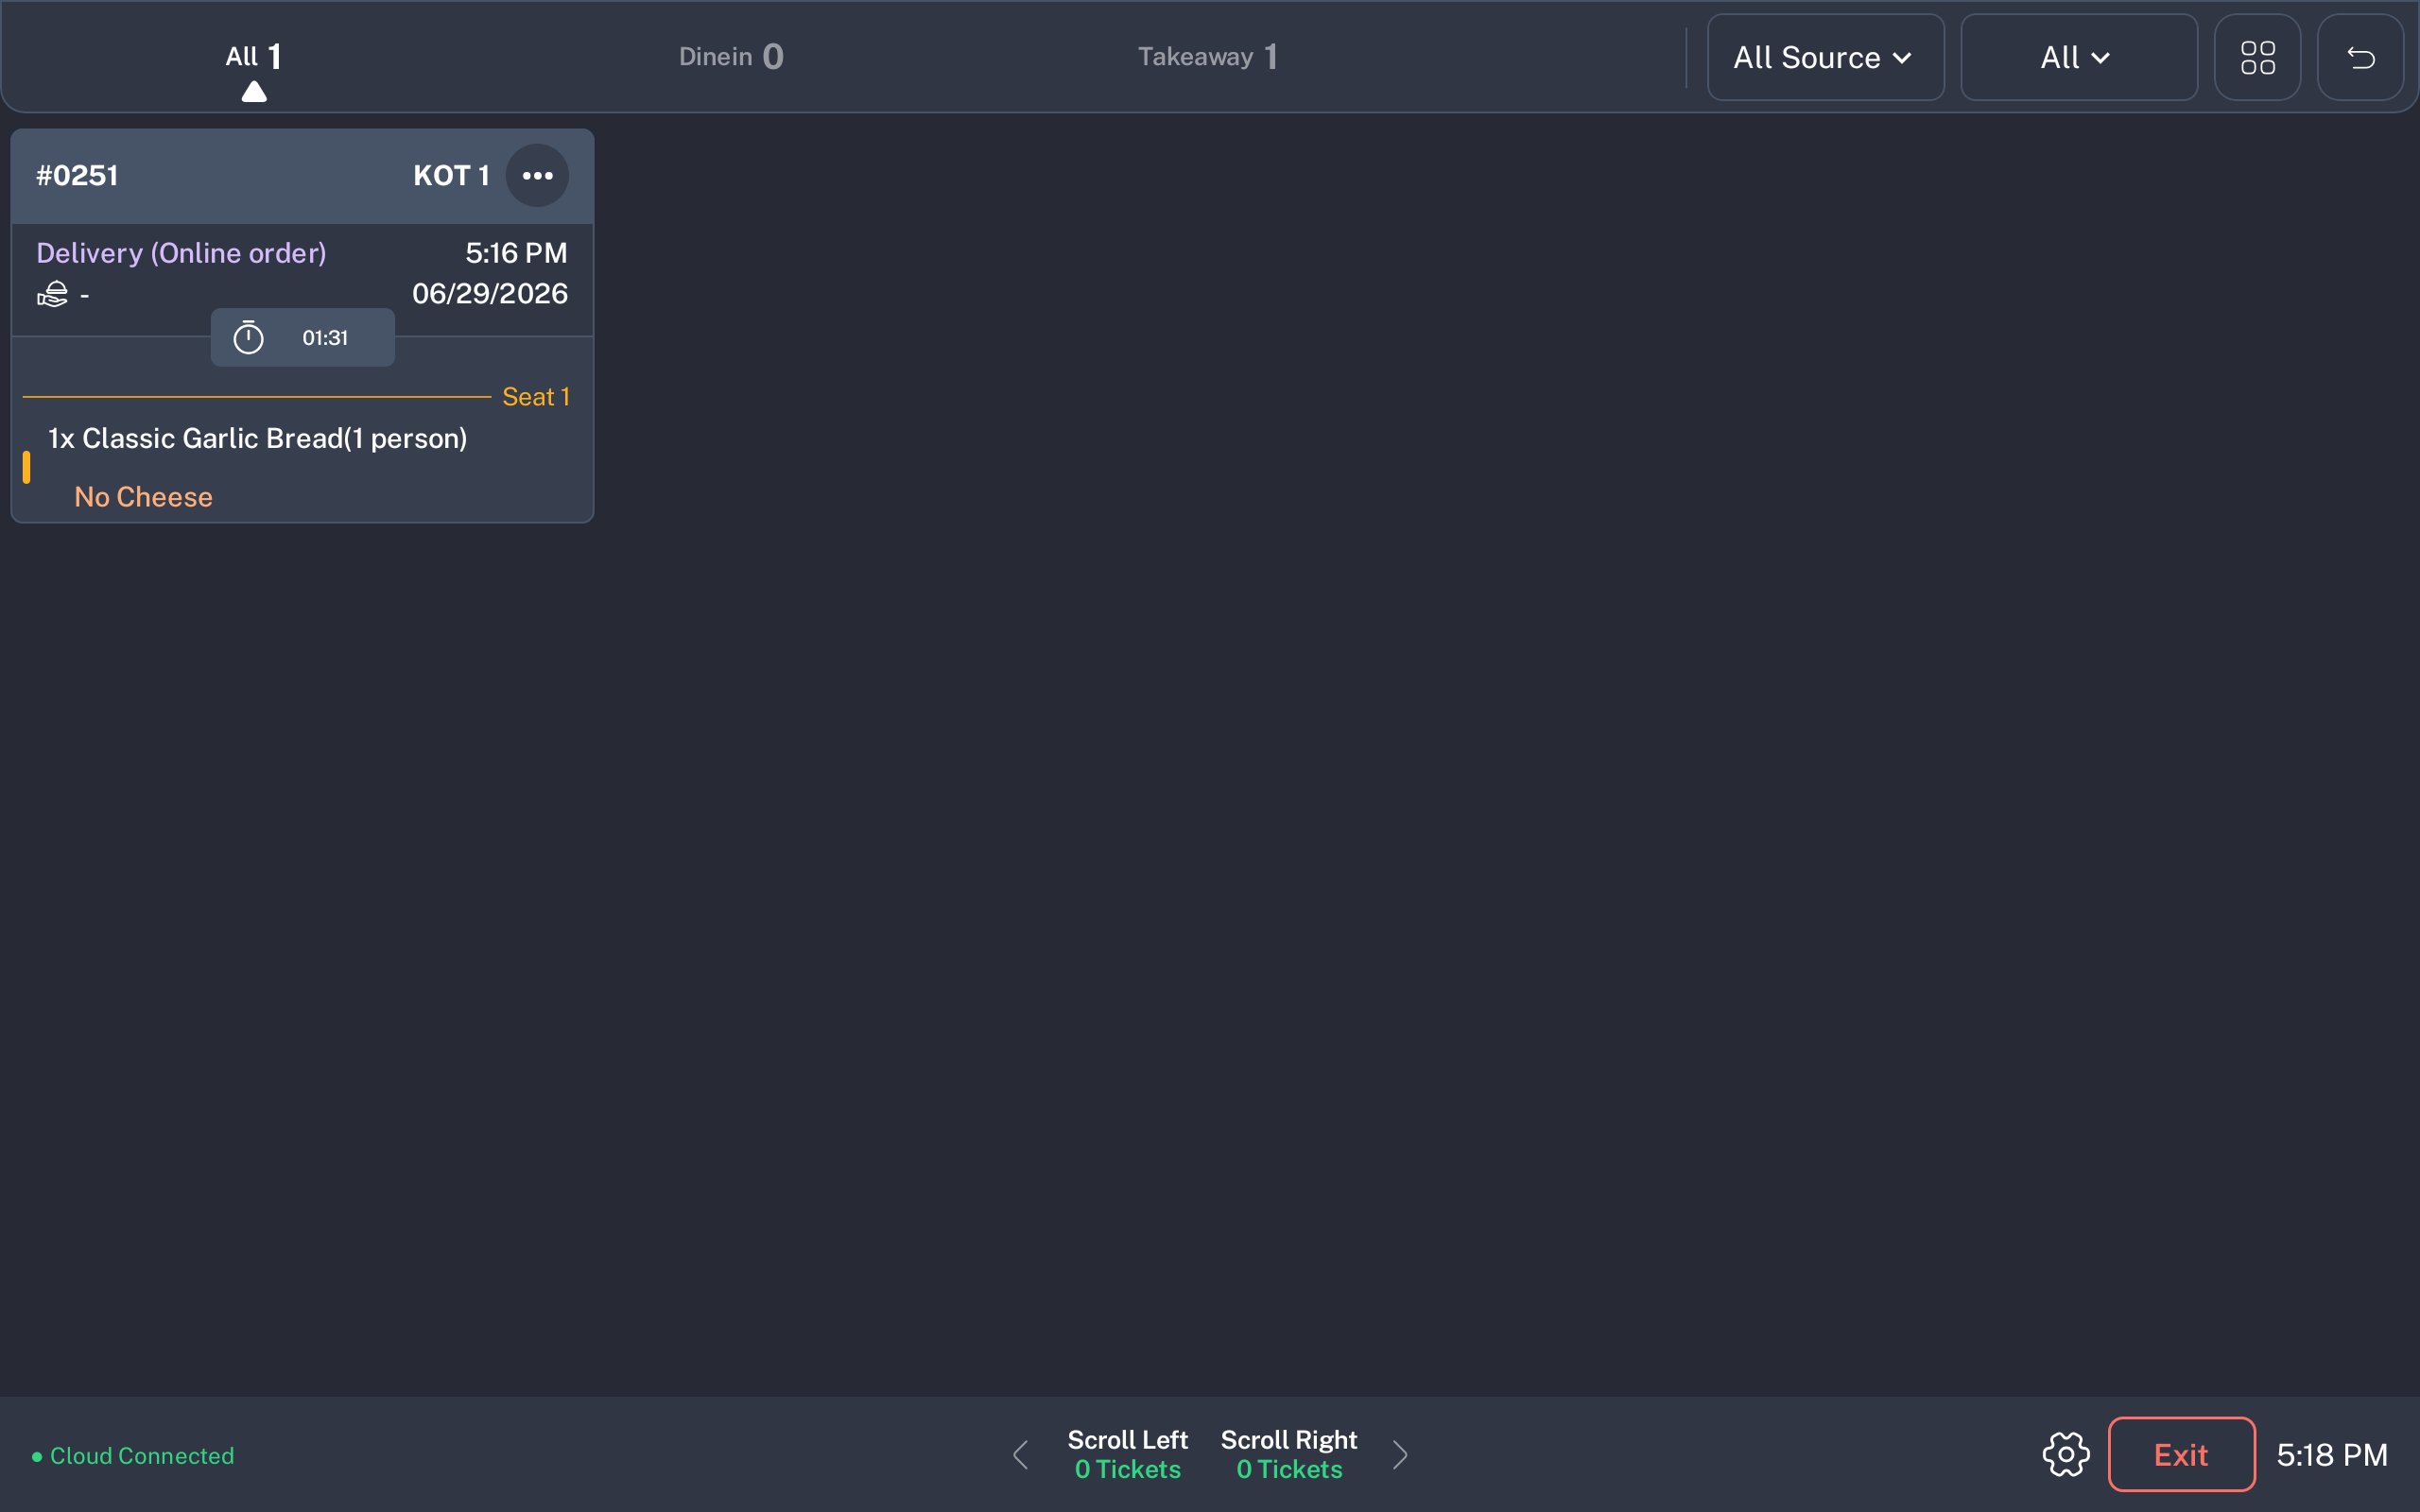Image resolution: width=2420 pixels, height=1512 pixels.
Task: Click Scroll Left 0 Tickets
Action: click(1127, 1454)
